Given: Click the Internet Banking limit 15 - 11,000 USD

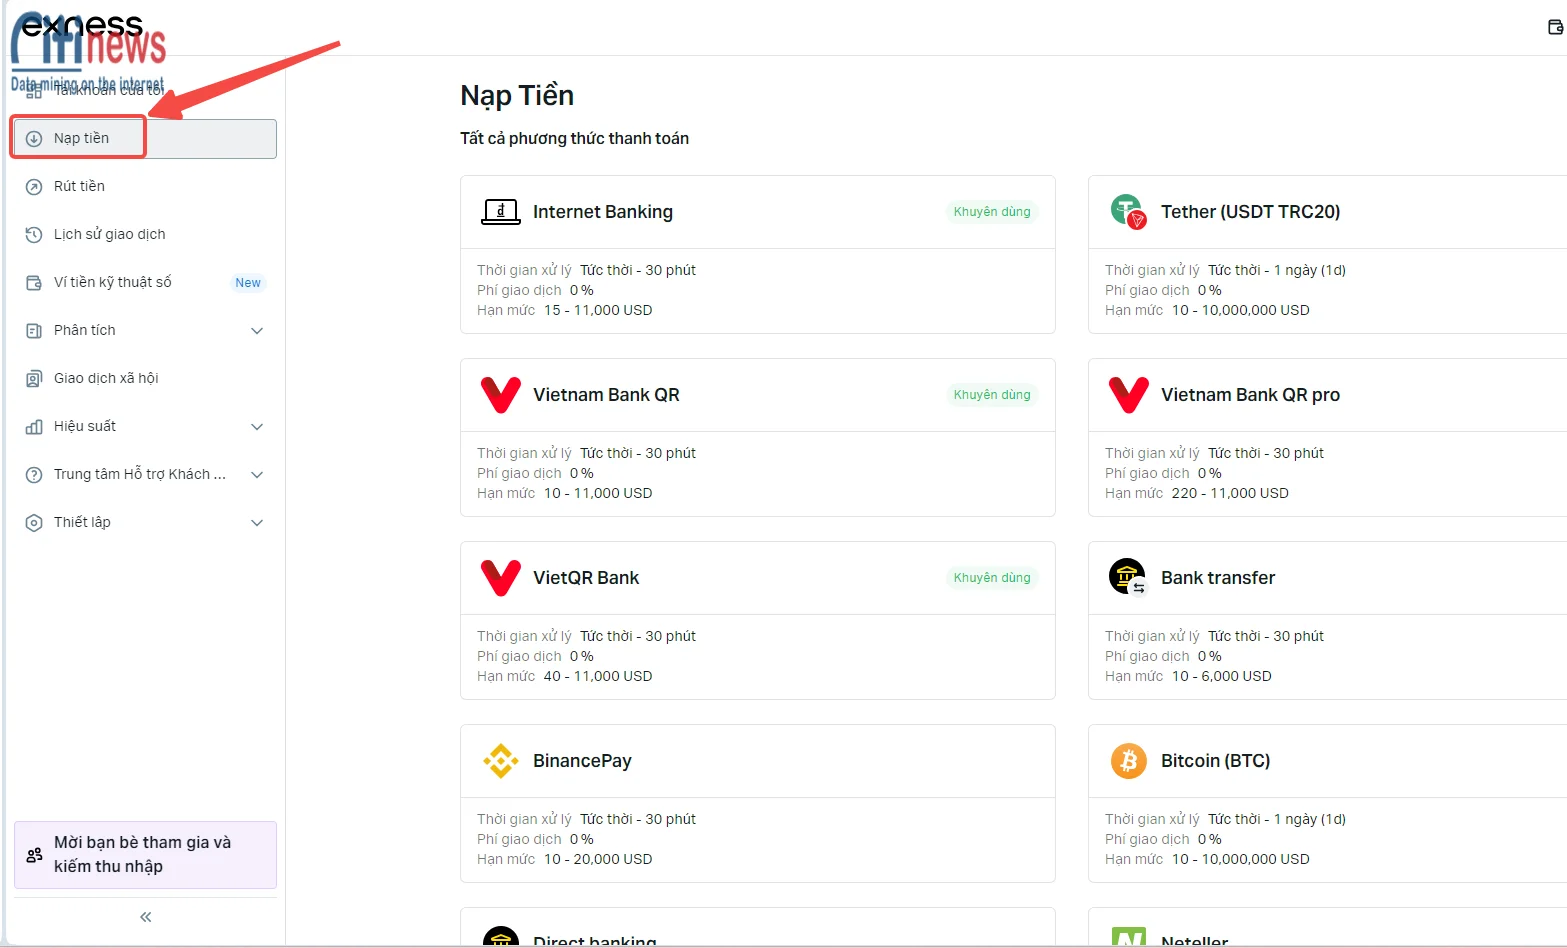Looking at the screenshot, I should point(598,310).
